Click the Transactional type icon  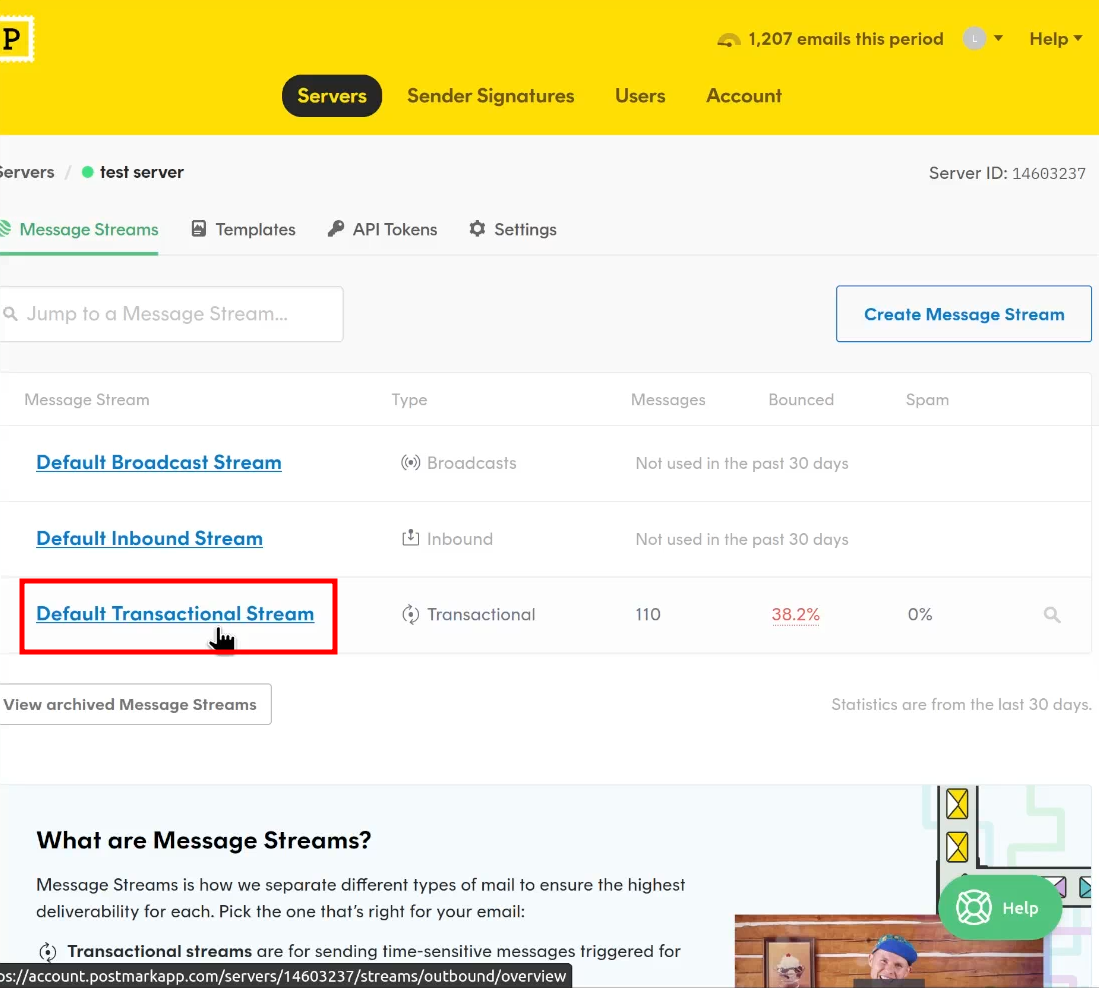tap(411, 615)
